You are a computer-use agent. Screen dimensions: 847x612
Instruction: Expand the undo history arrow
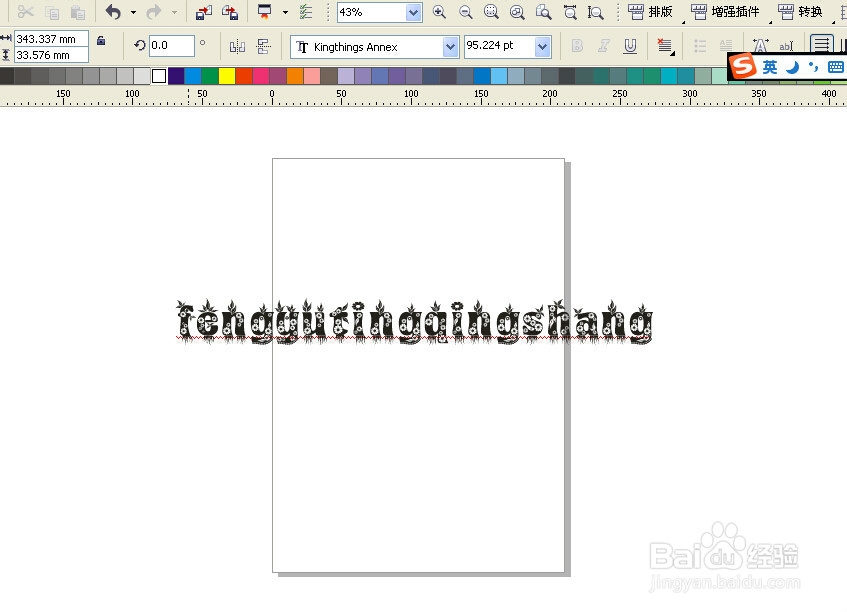coord(133,12)
